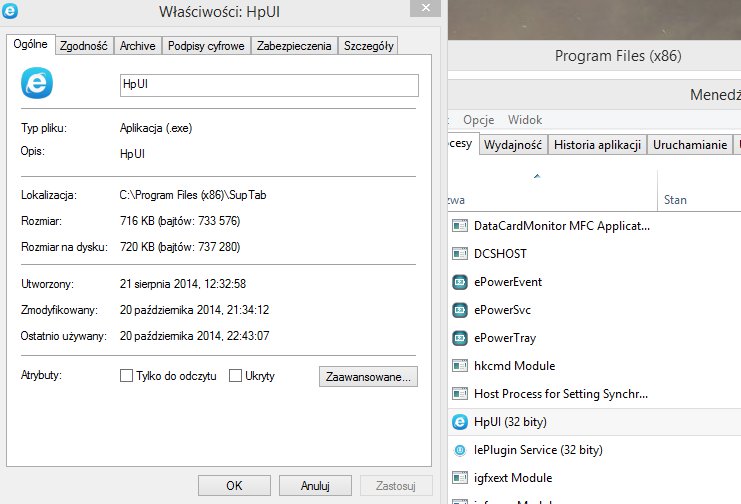Click the igfxext Module process icon

click(x=460, y=478)
